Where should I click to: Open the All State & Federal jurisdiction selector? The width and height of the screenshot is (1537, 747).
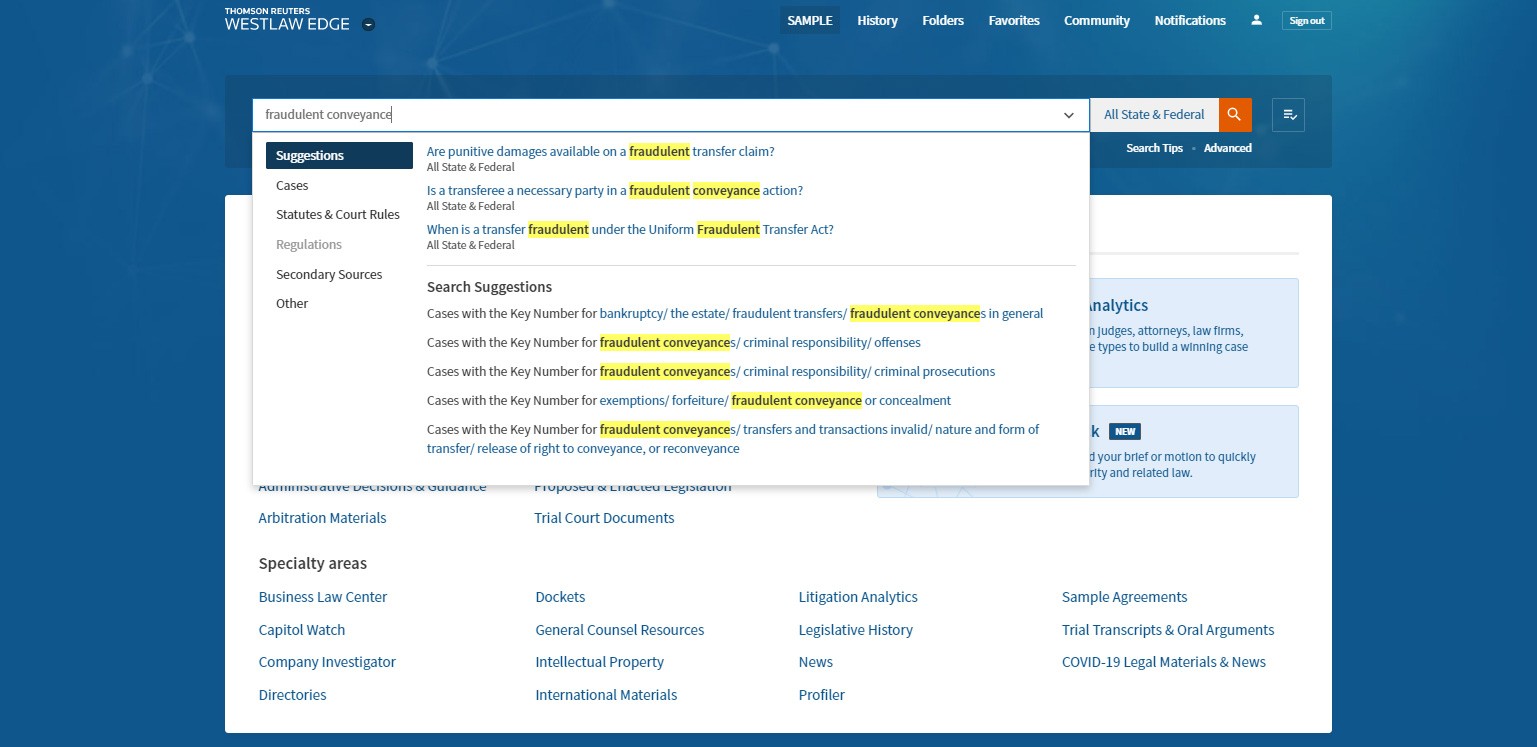[x=1154, y=115]
